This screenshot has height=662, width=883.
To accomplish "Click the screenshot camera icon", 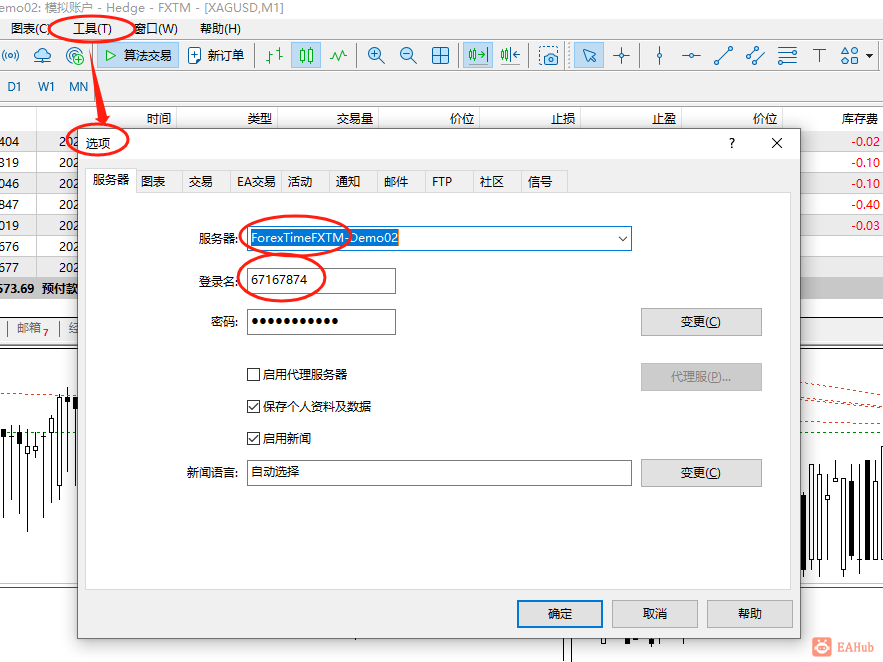I will click(x=548, y=55).
